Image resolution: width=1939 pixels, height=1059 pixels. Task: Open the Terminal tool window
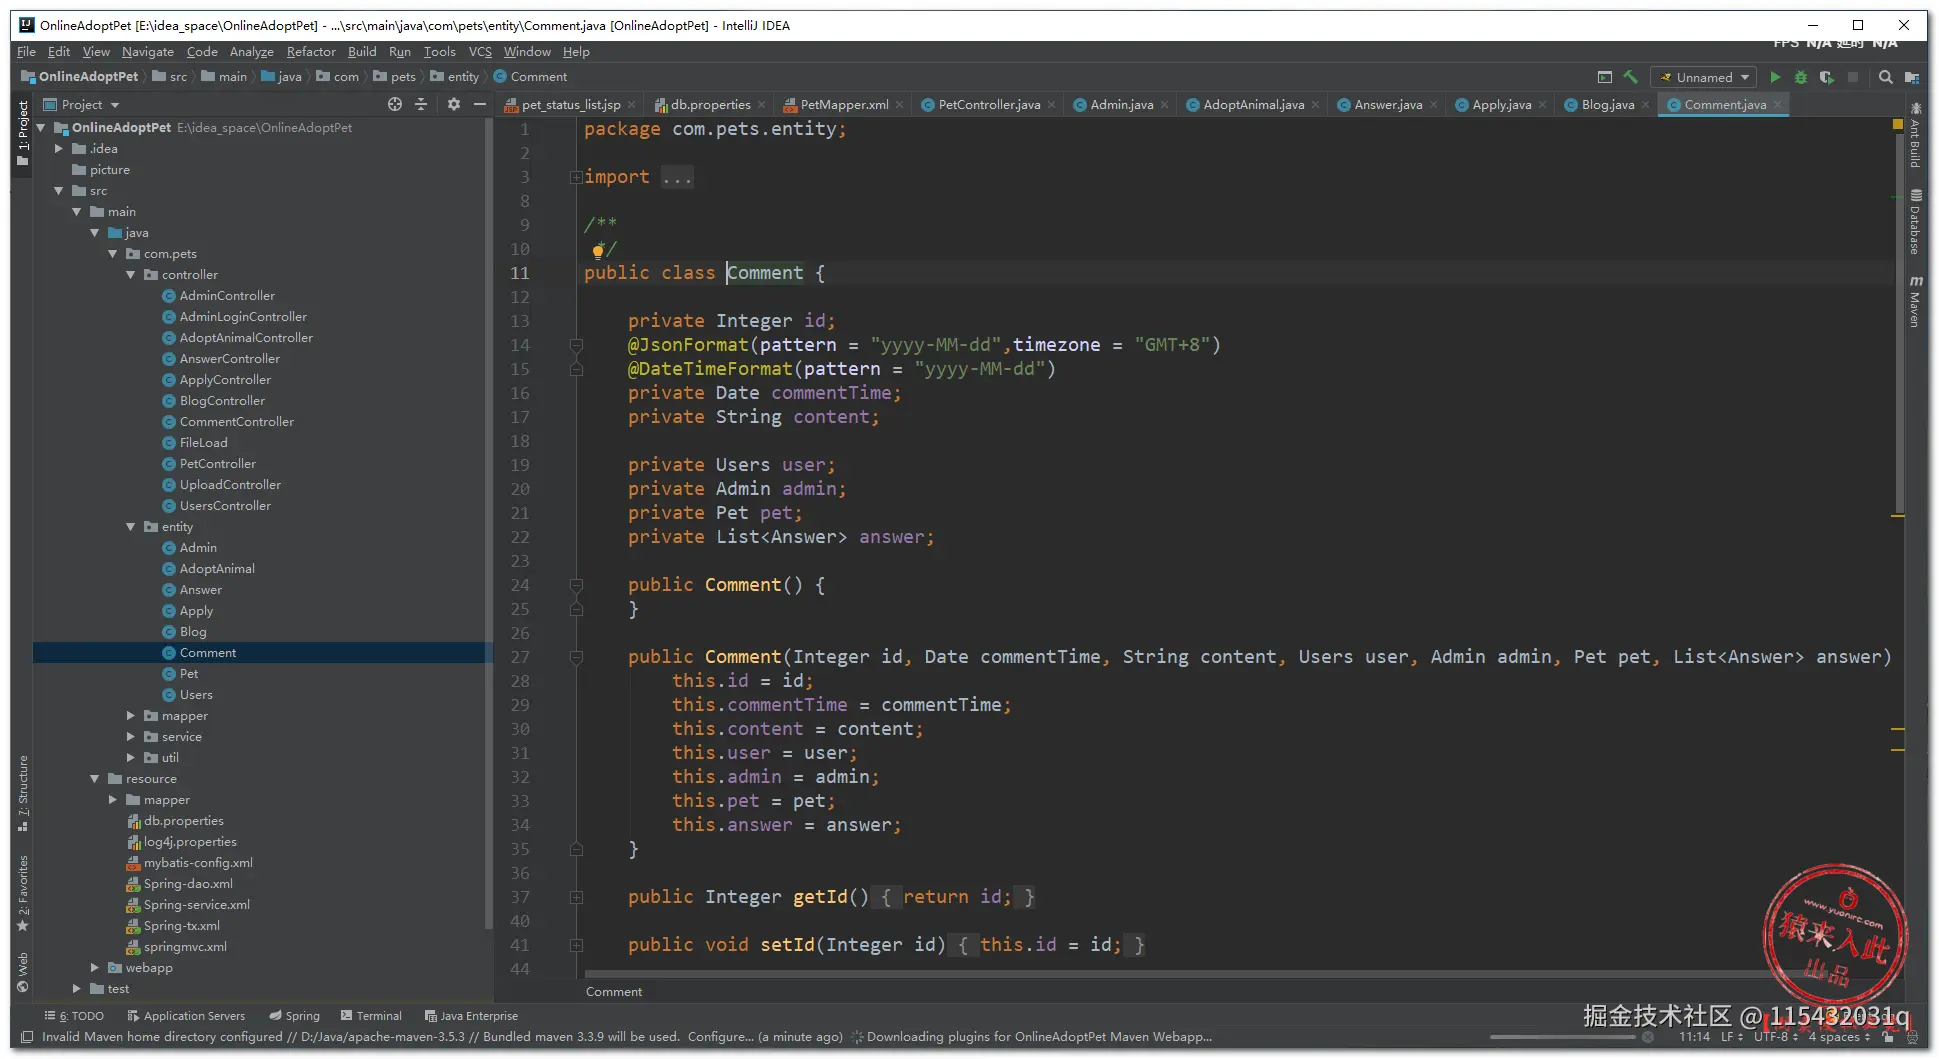(371, 1016)
